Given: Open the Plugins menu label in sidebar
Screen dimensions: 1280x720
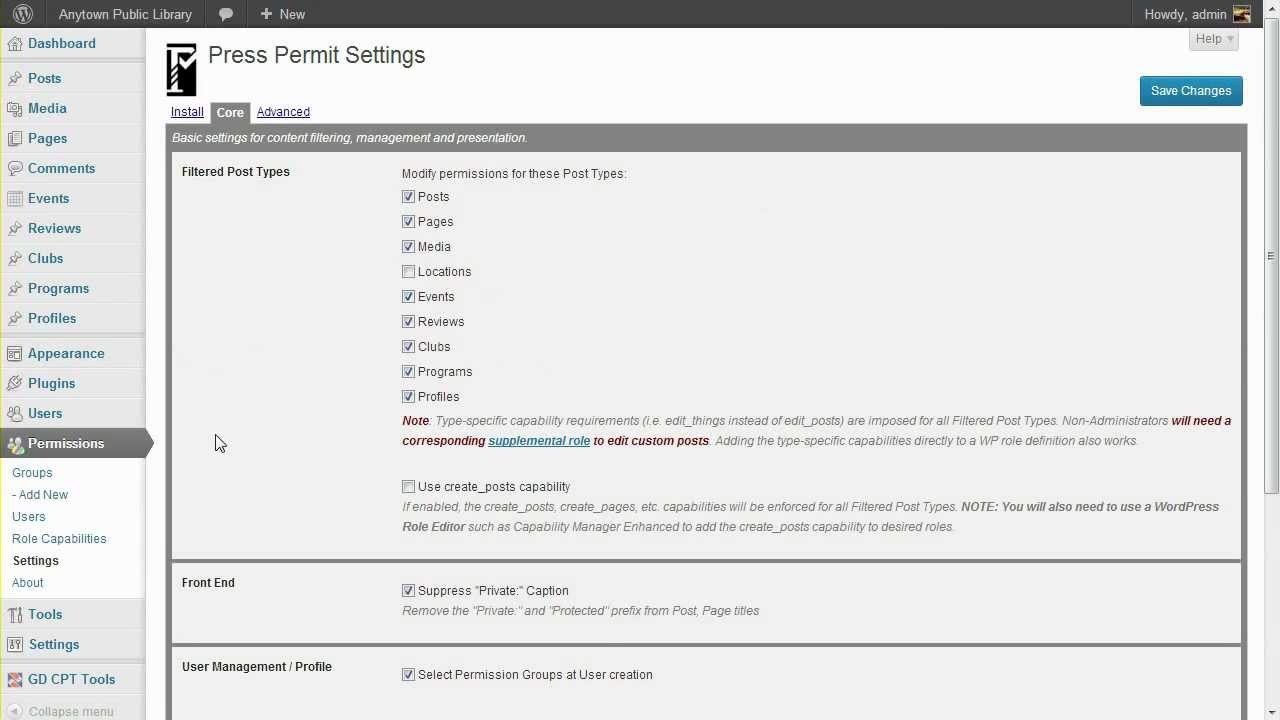Looking at the screenshot, I should coord(51,383).
